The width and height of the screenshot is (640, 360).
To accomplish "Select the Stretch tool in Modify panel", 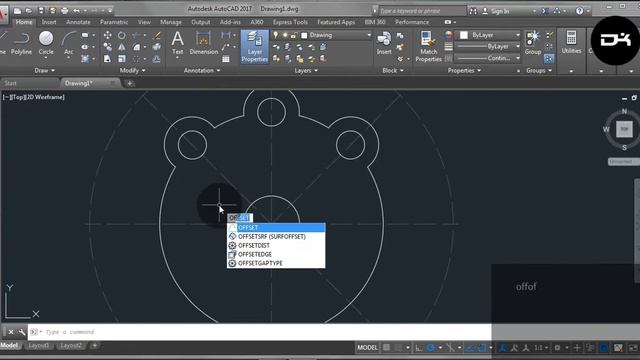I will (x=107, y=59).
